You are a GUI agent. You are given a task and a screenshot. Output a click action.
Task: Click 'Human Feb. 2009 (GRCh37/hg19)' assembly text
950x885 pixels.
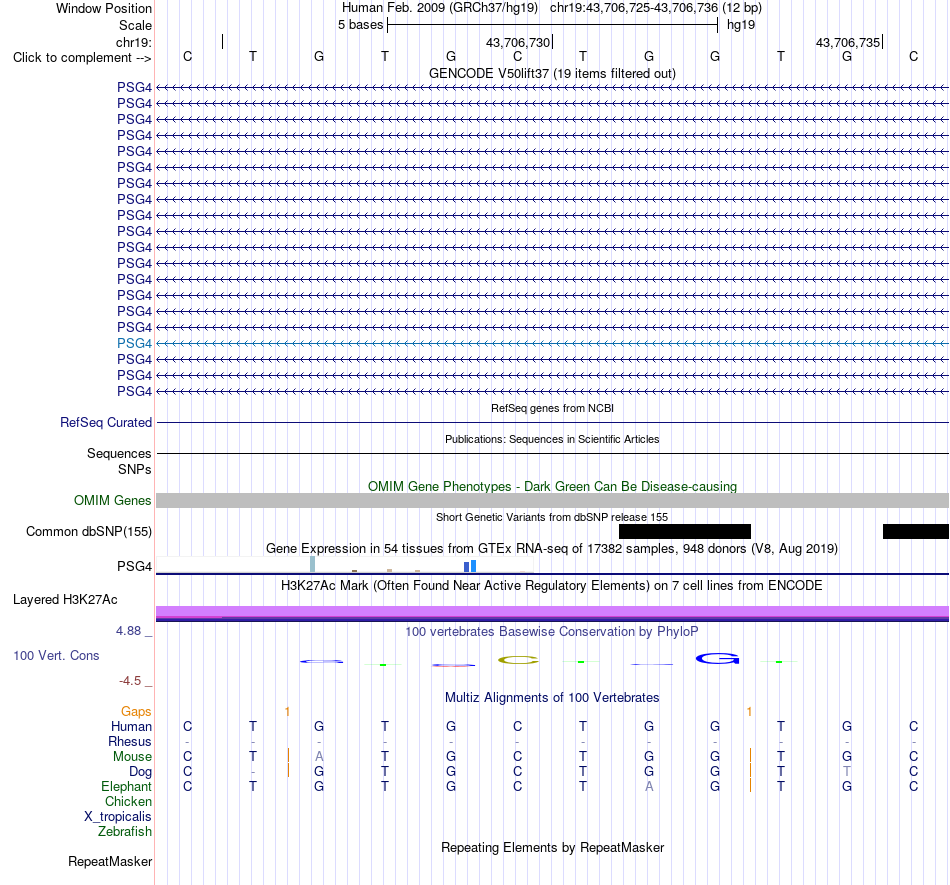(440, 8)
